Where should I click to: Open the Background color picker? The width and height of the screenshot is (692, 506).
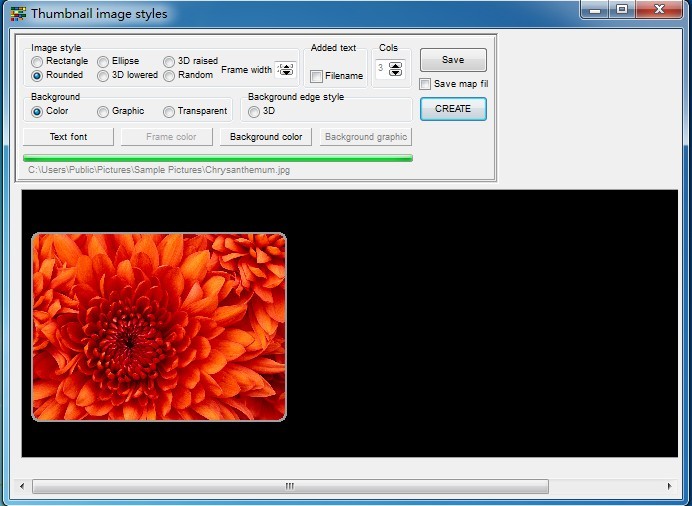tap(266, 137)
